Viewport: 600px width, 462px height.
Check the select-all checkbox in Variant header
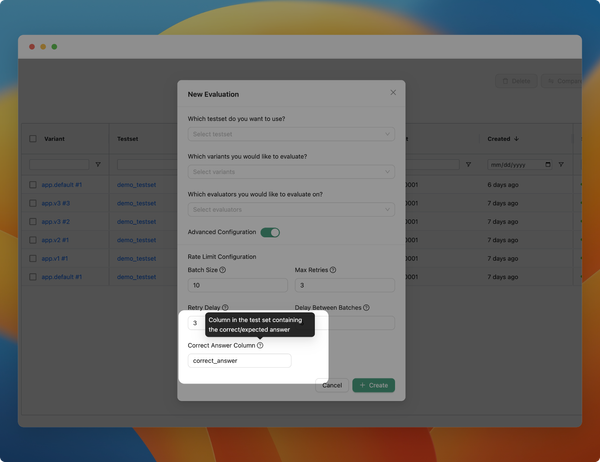click(x=33, y=139)
